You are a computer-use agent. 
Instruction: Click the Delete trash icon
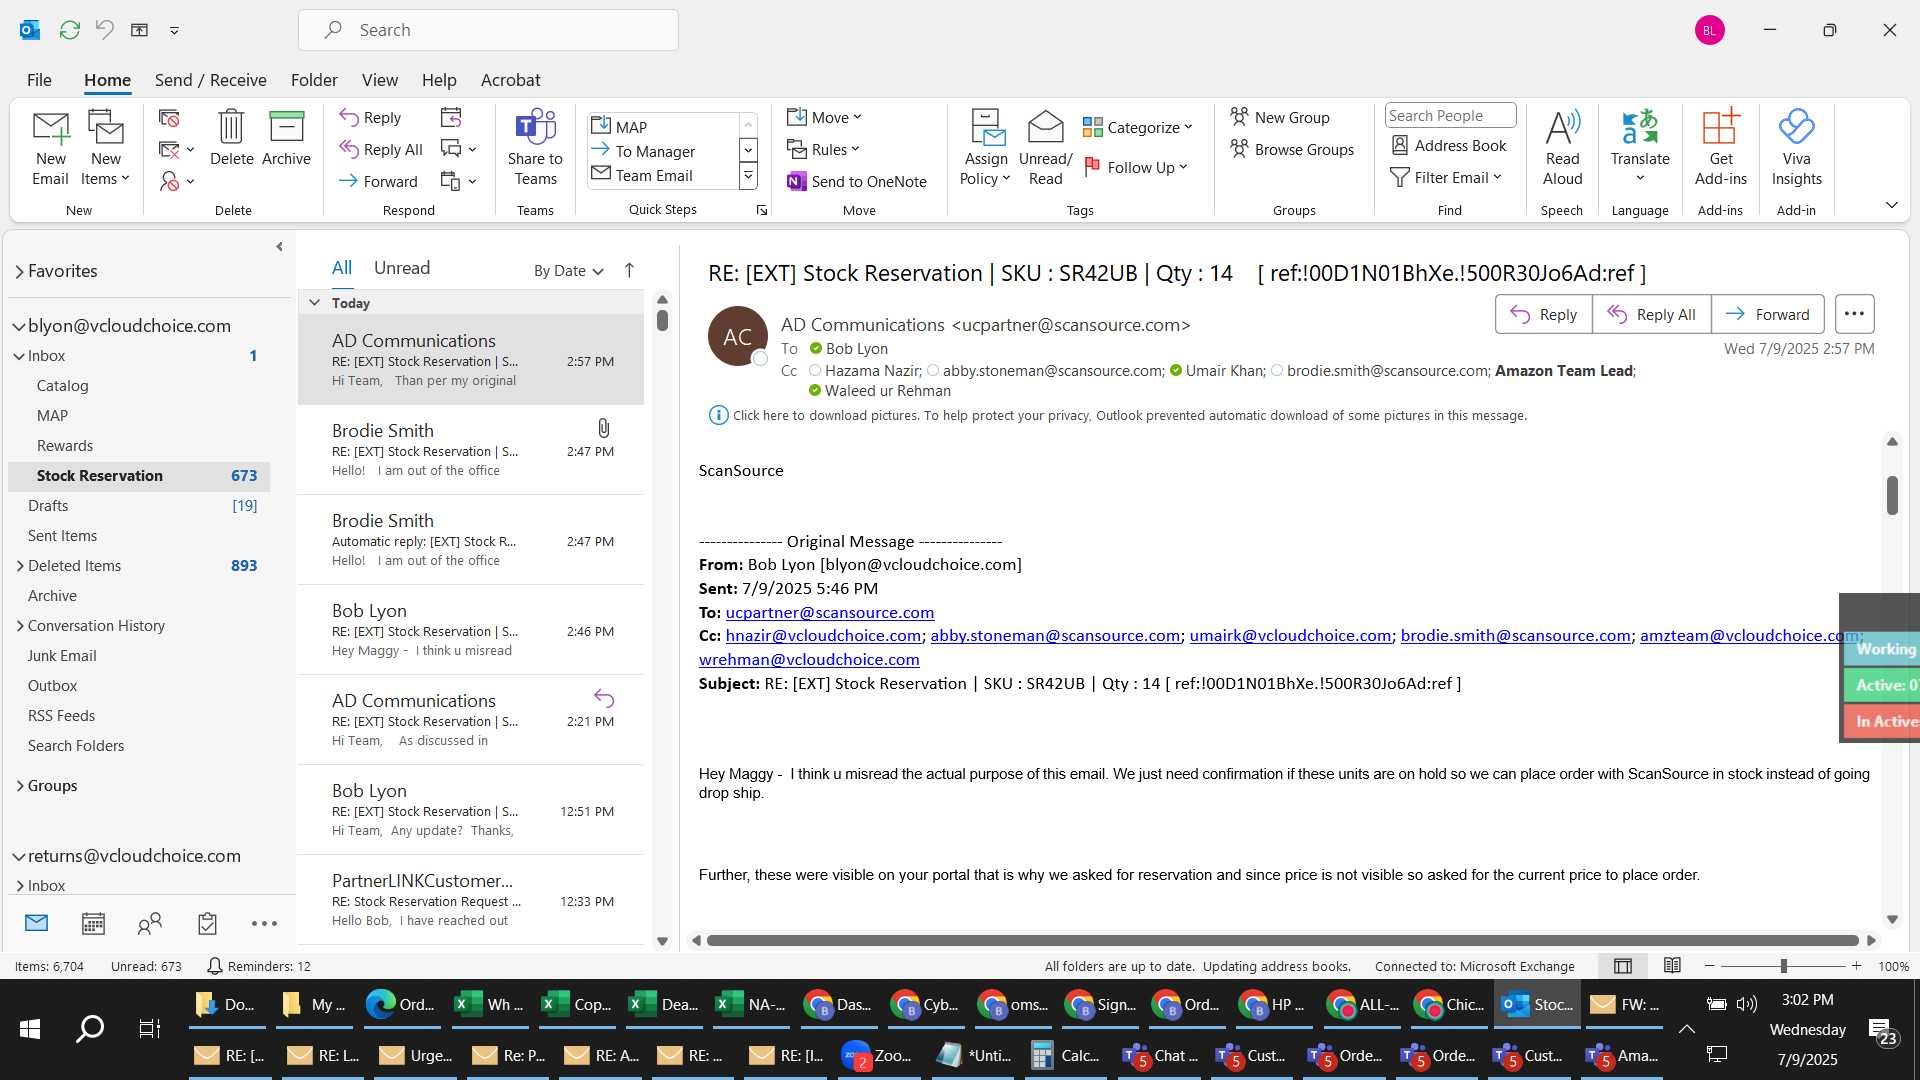pyautogui.click(x=231, y=138)
